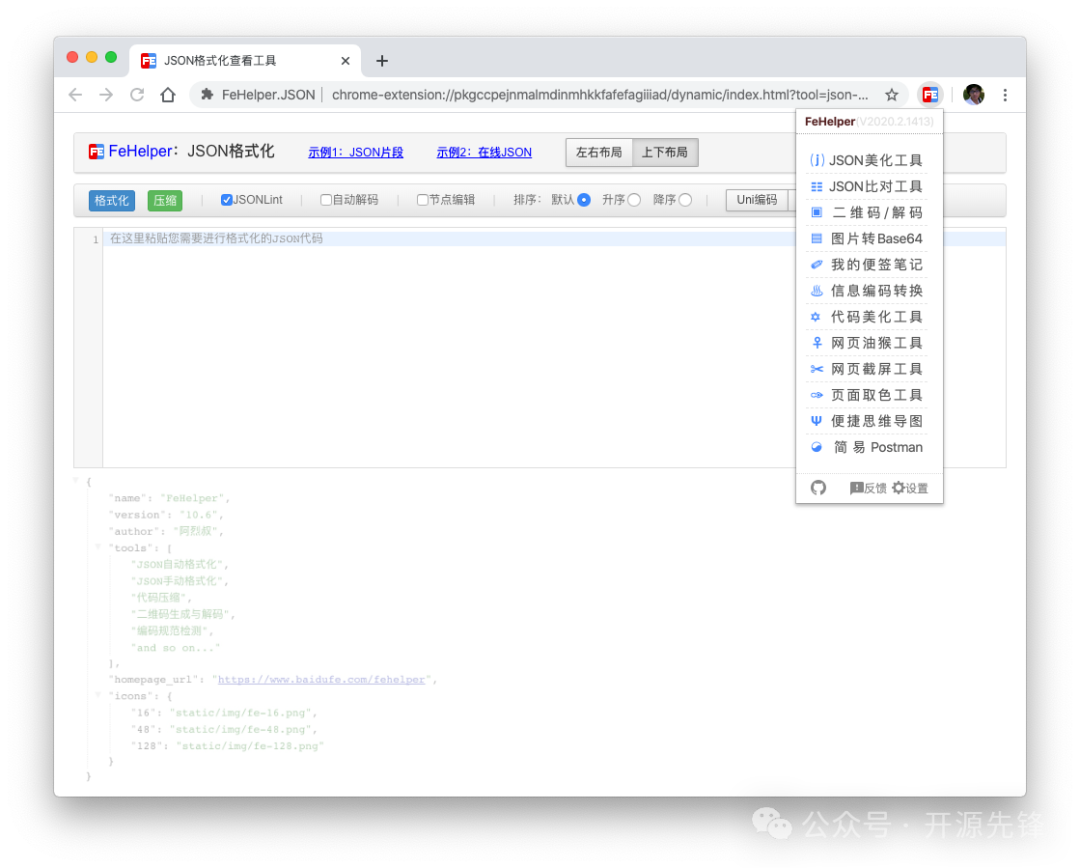The width and height of the screenshot is (1080, 868).
Task: Open JSON美化工具 from popup menu
Action: [866, 161]
